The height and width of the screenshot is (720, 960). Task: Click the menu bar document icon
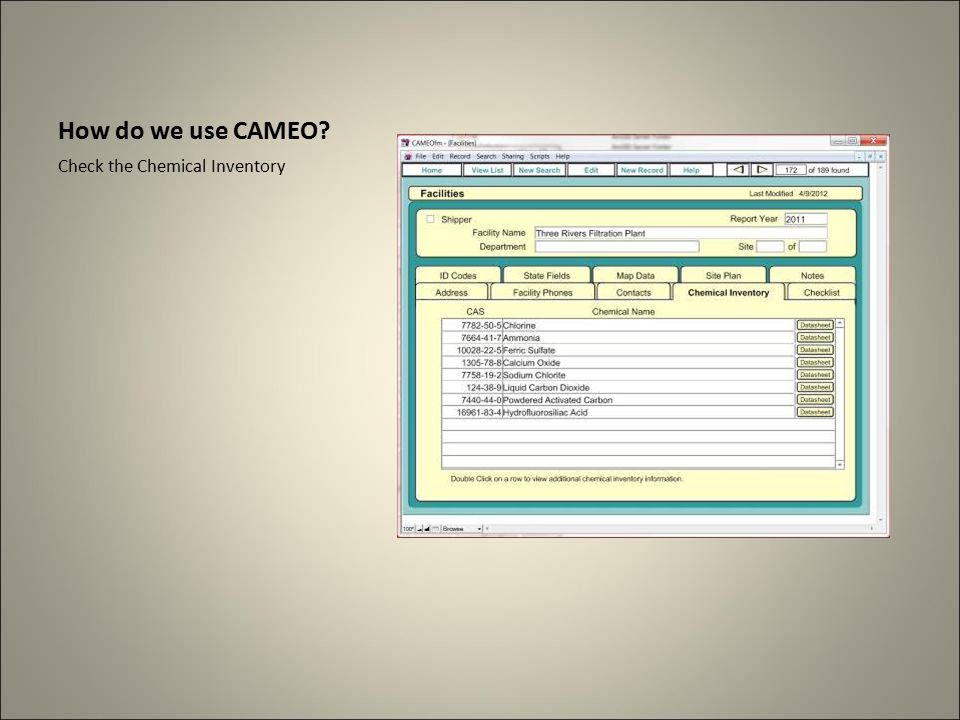[x=408, y=157]
